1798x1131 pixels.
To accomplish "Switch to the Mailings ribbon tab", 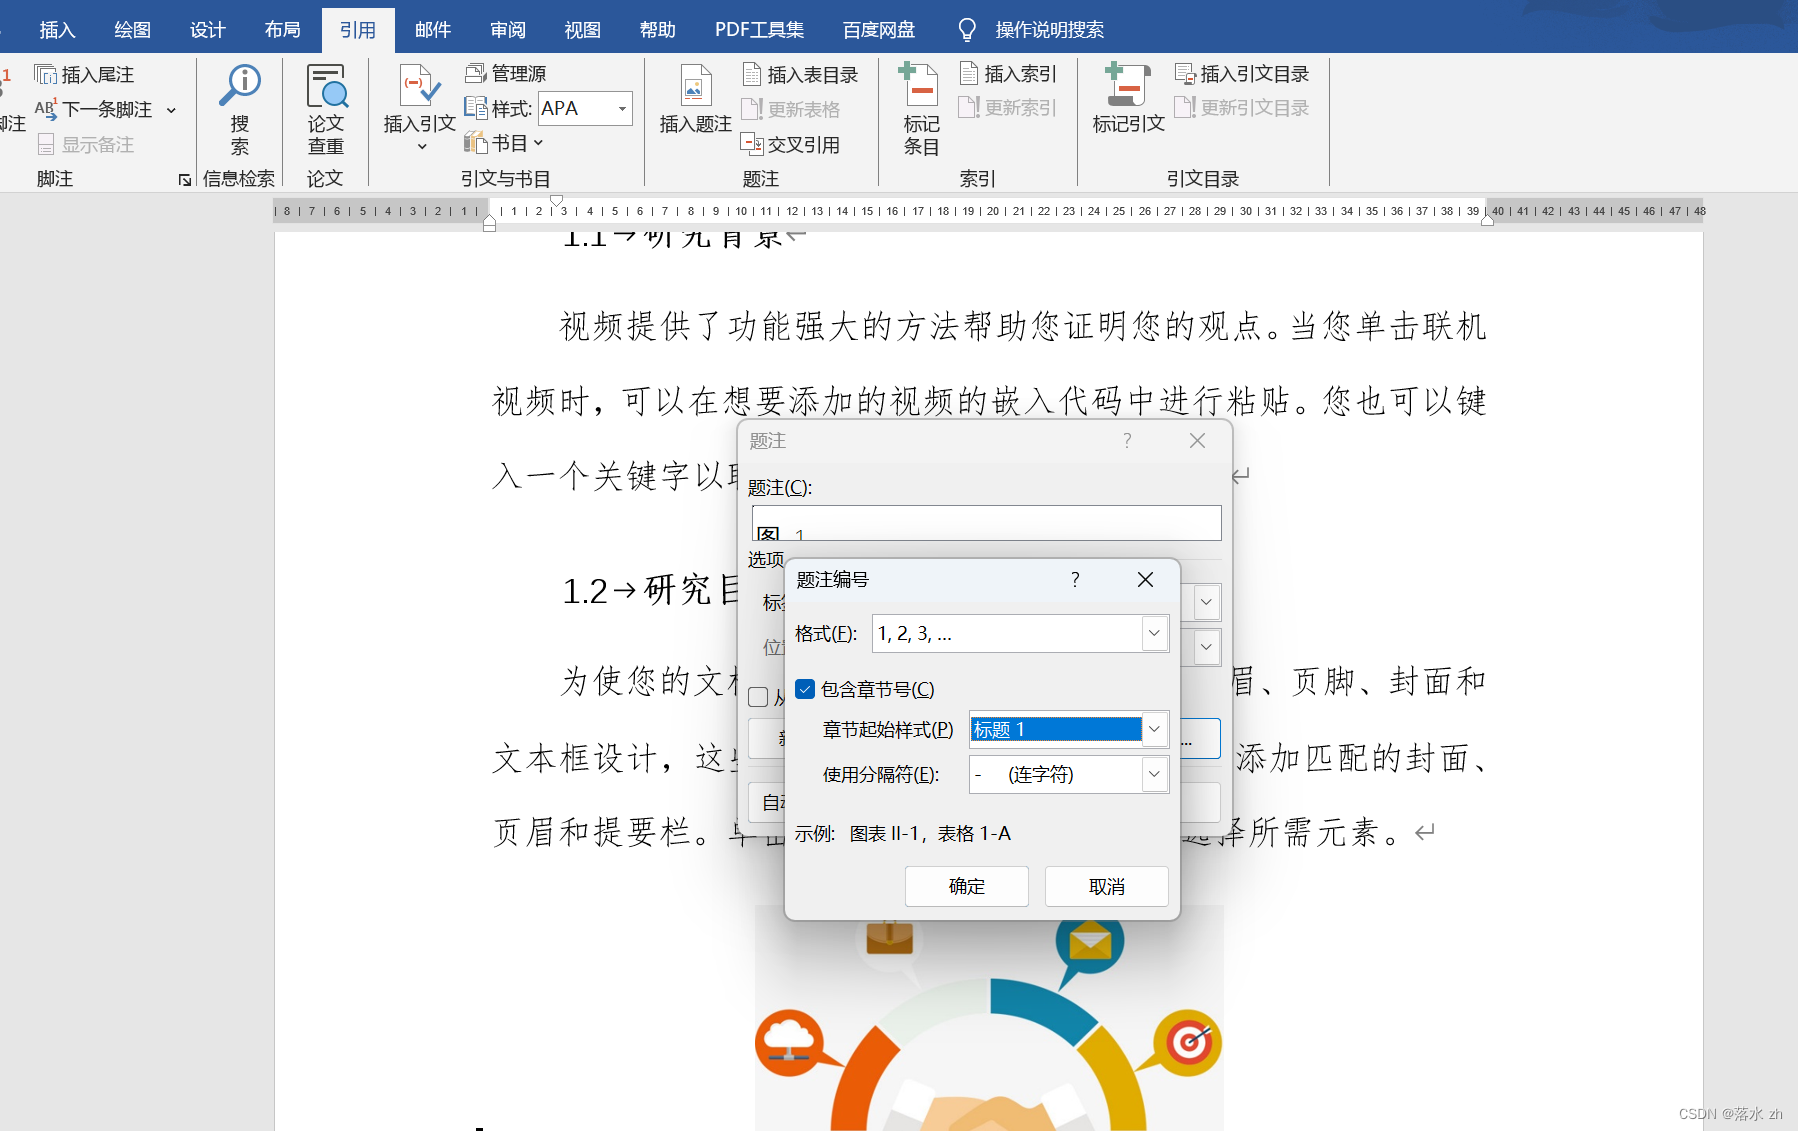I will [x=433, y=30].
